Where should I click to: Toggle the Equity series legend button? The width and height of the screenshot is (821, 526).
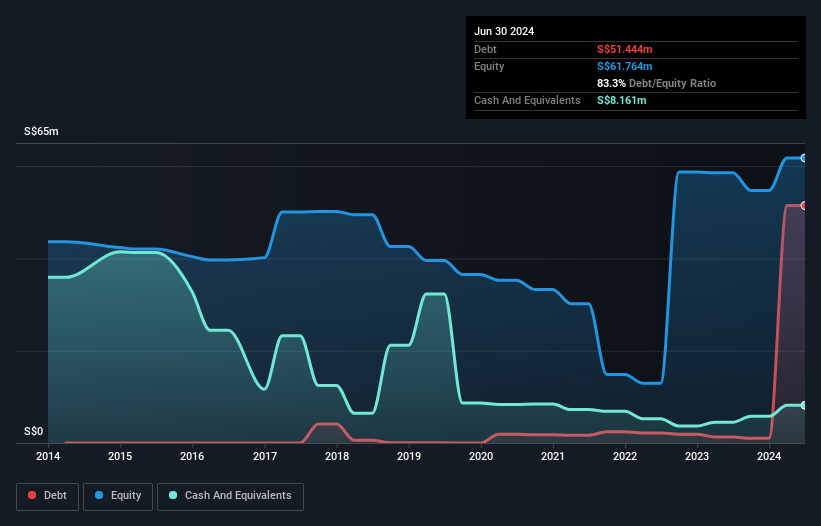click(118, 496)
